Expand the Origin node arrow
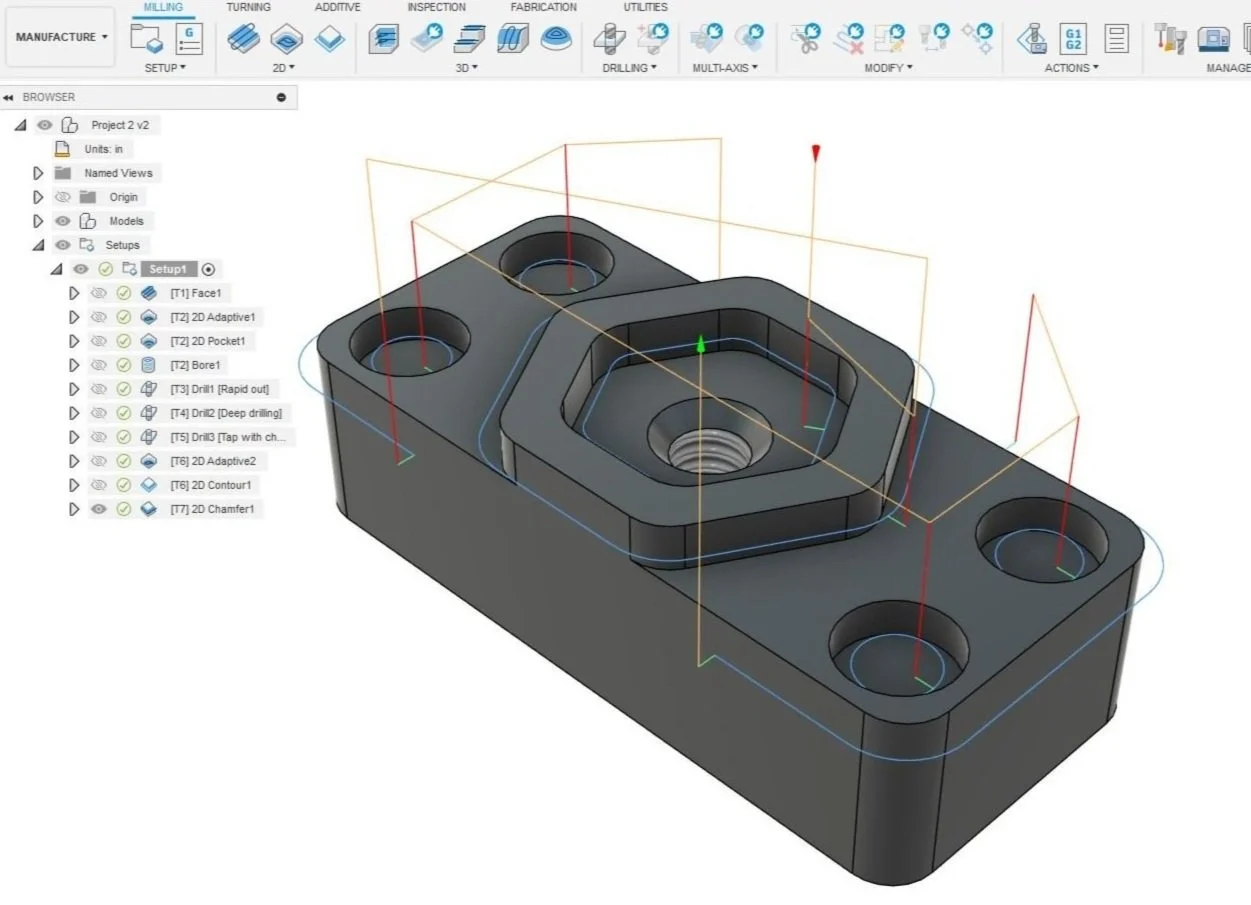The width and height of the screenshot is (1251, 905). 38,197
